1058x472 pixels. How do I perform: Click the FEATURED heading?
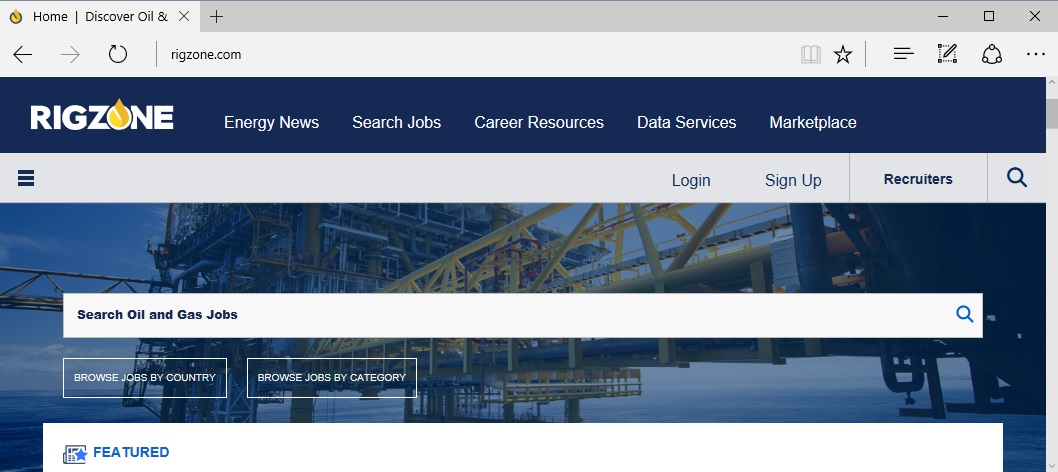(x=131, y=452)
